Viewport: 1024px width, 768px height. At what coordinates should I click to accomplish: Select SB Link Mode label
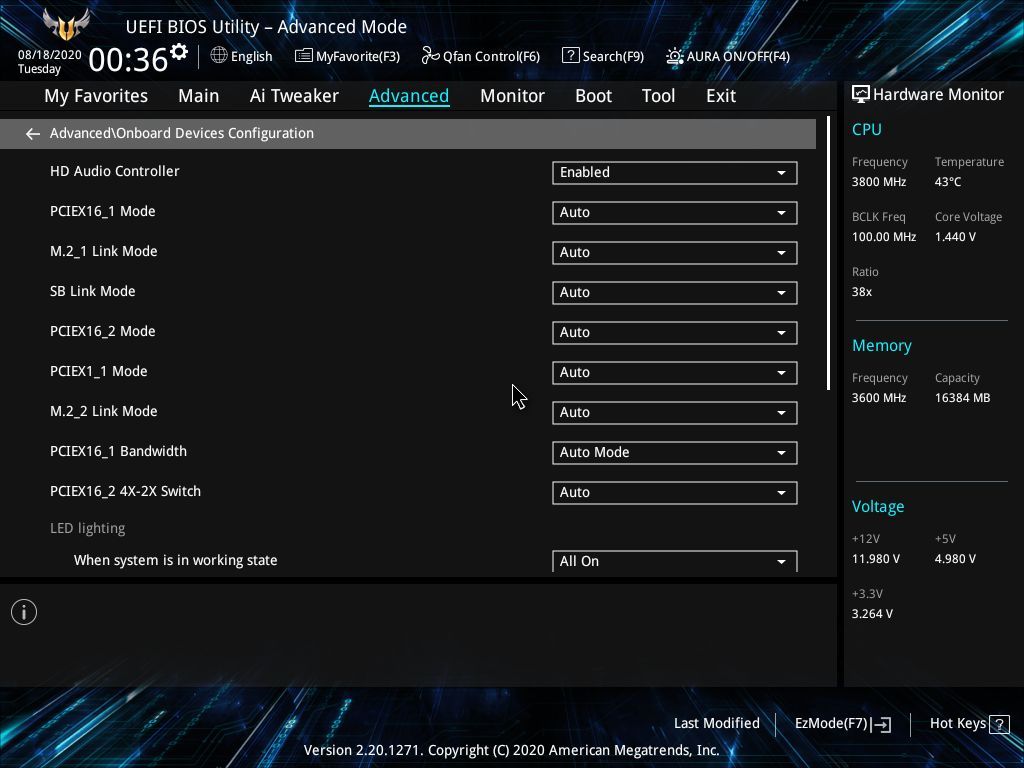[x=93, y=291]
